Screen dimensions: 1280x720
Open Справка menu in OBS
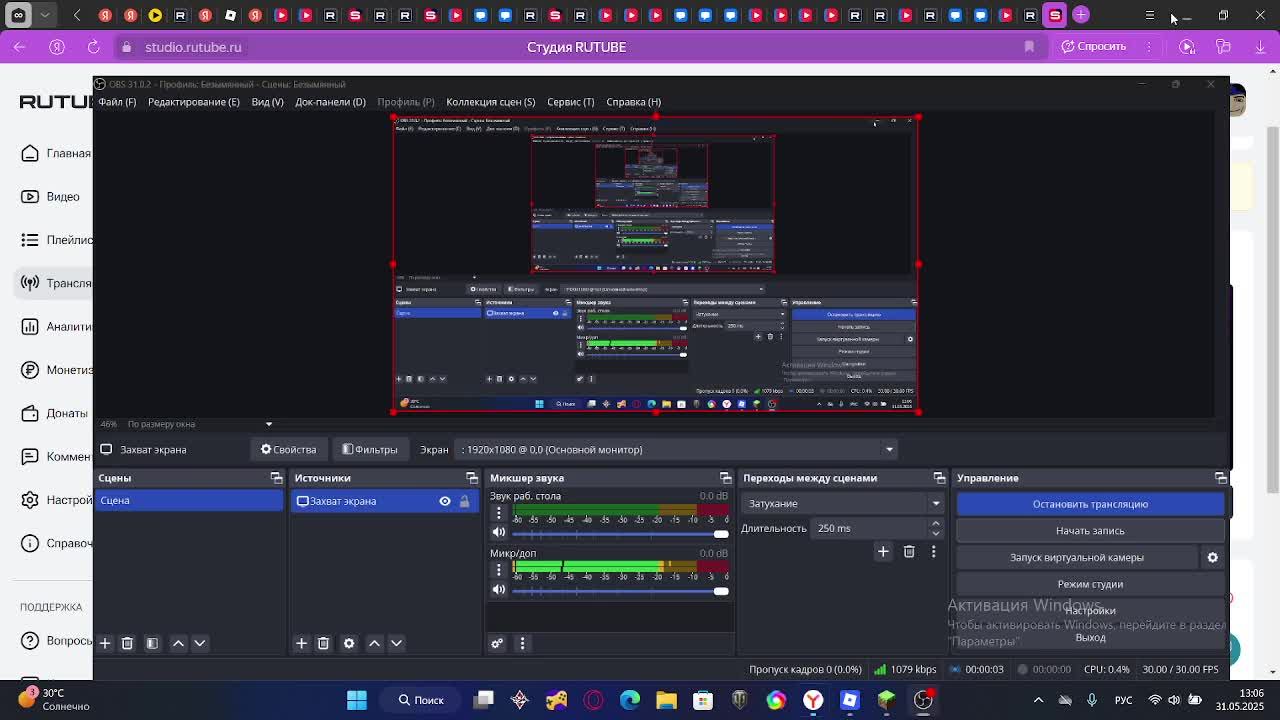pos(633,102)
